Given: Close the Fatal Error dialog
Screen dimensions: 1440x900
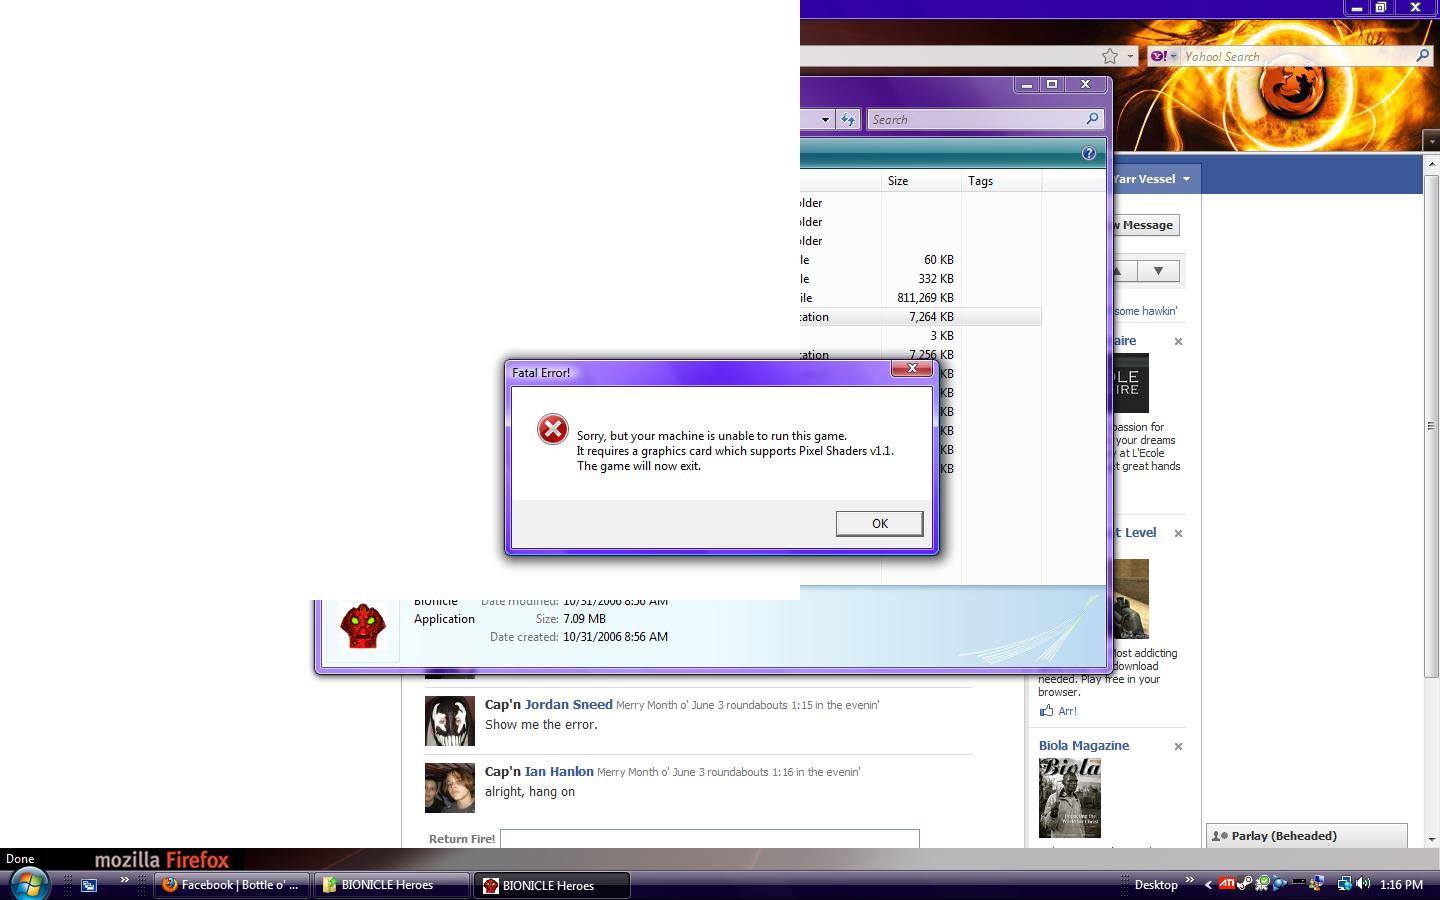Looking at the screenshot, I should [x=912, y=369].
